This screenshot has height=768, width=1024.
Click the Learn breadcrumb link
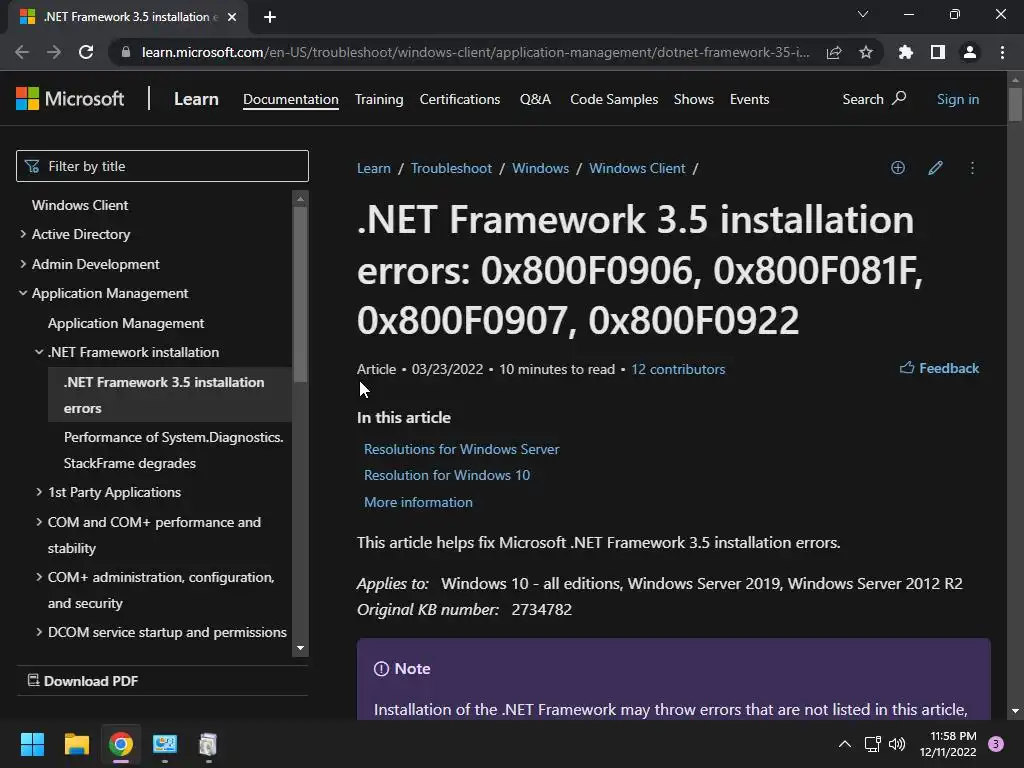point(374,168)
